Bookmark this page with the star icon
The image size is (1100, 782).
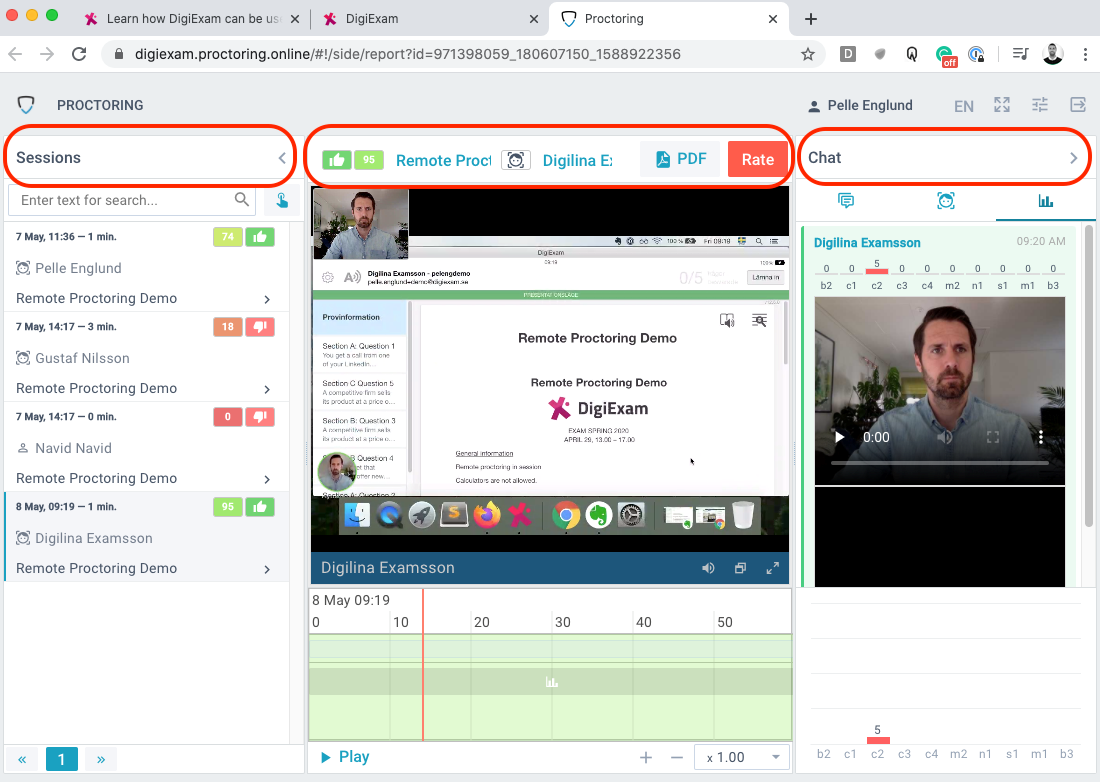pos(807,55)
